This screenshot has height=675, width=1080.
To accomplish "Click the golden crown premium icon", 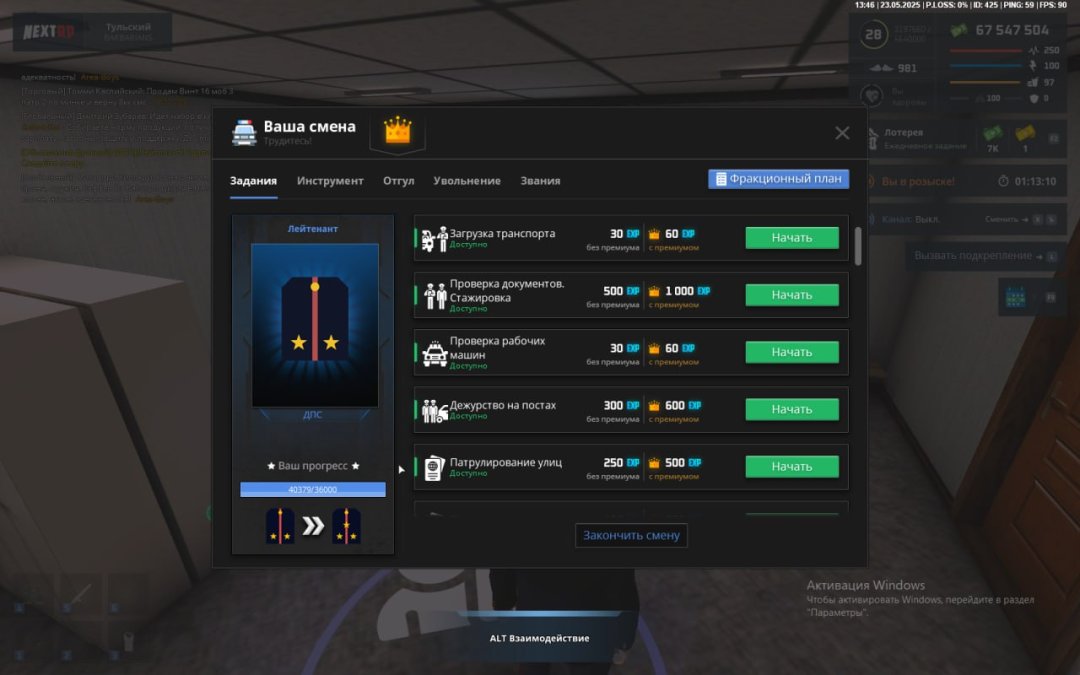I will (397, 130).
